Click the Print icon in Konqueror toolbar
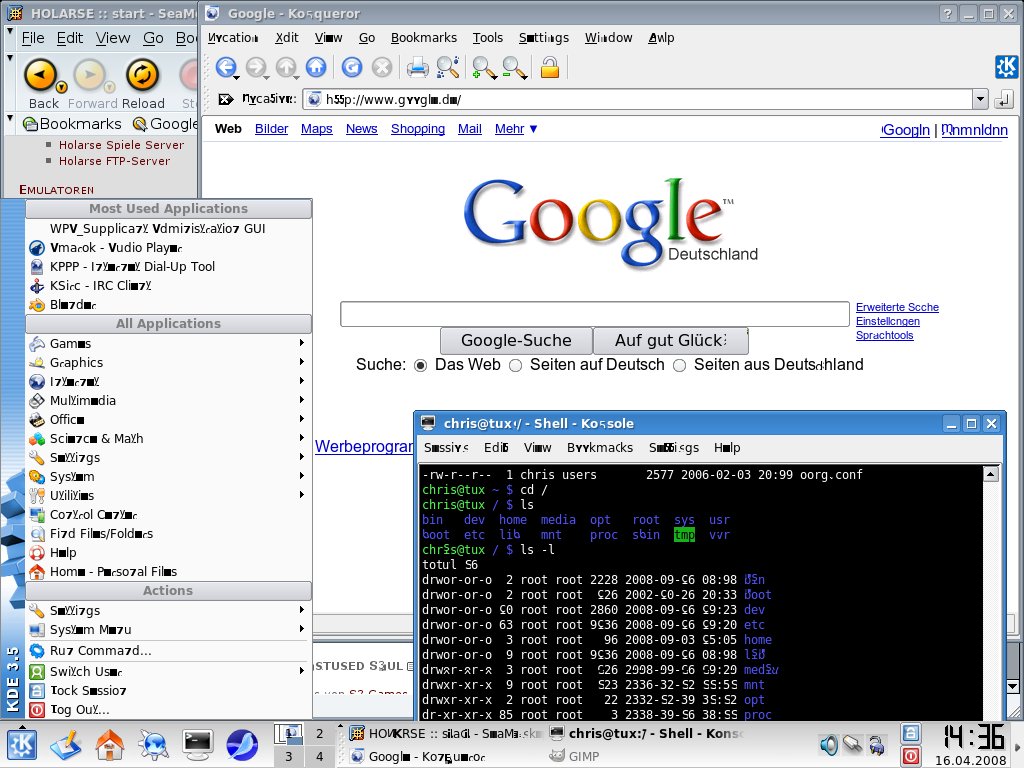1024x768 pixels. (x=417, y=68)
